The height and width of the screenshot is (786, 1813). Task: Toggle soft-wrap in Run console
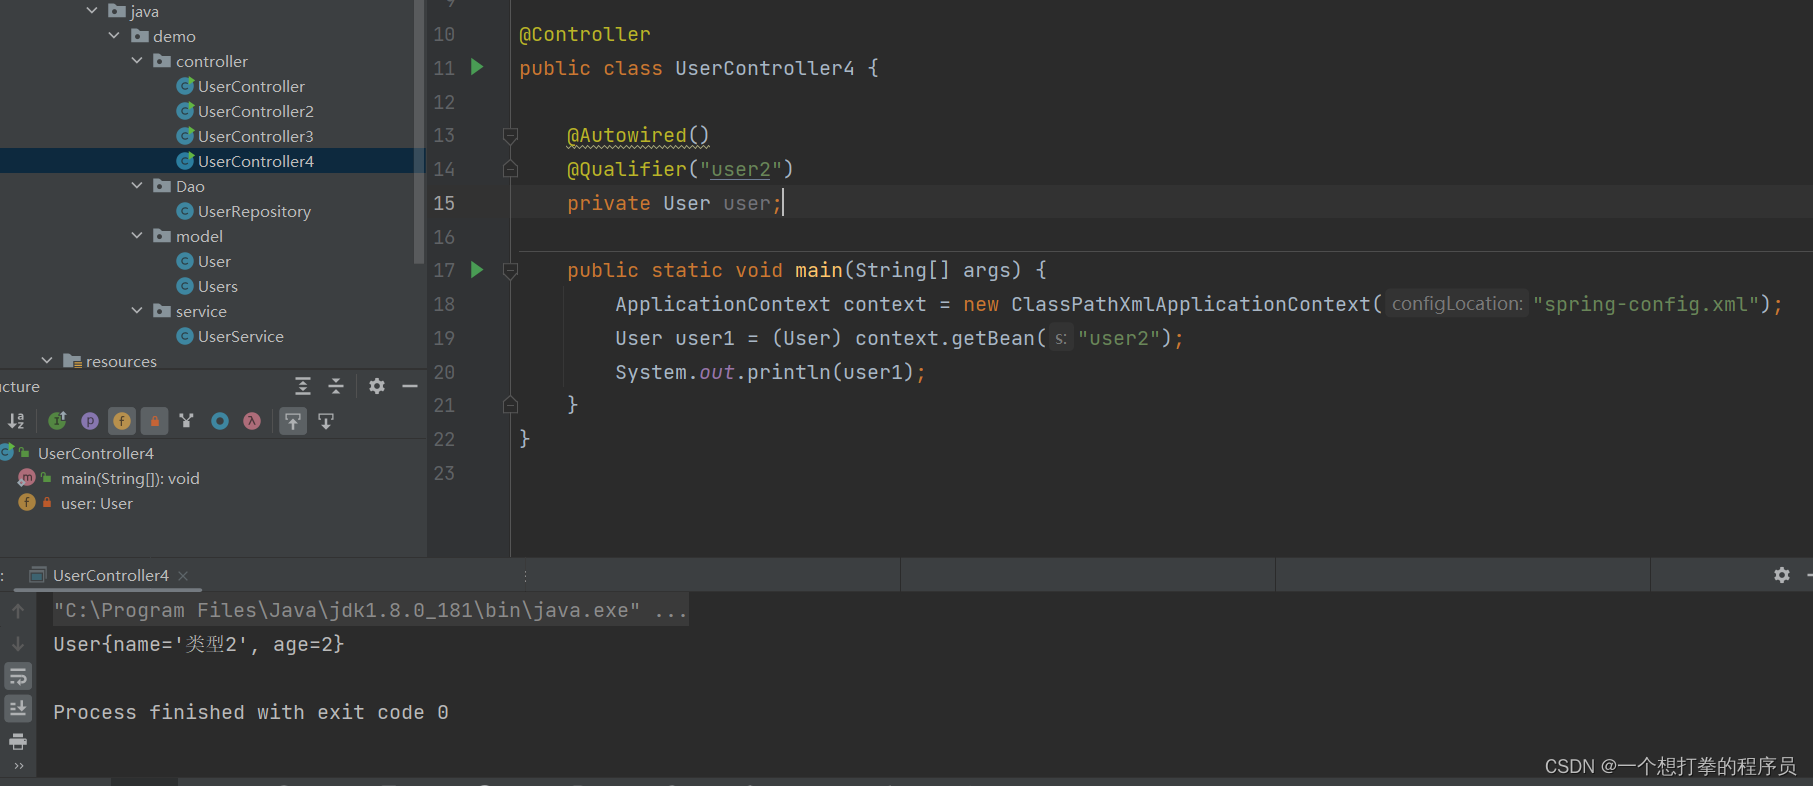coord(18,676)
